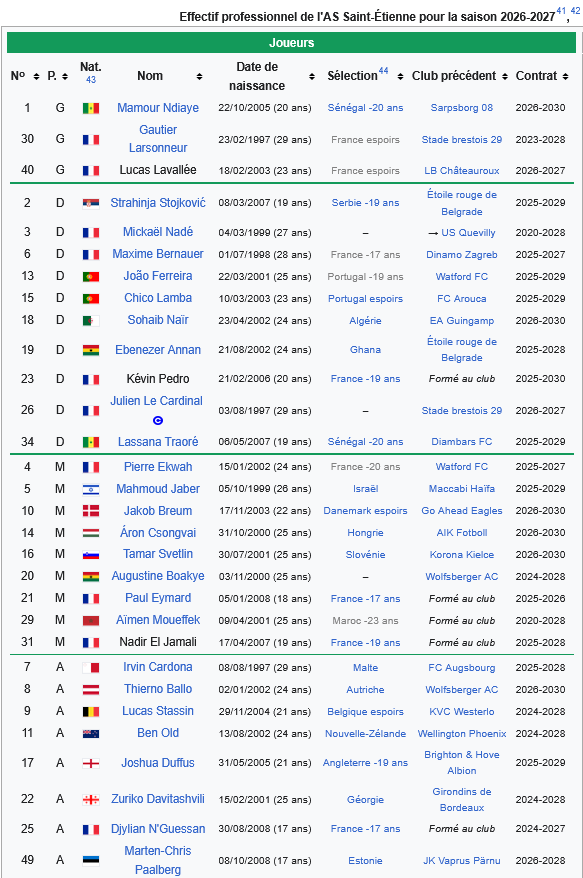The image size is (583, 878).
Task: Click the Israel flag beside Mahmoud Jaber
Action: [x=91, y=489]
